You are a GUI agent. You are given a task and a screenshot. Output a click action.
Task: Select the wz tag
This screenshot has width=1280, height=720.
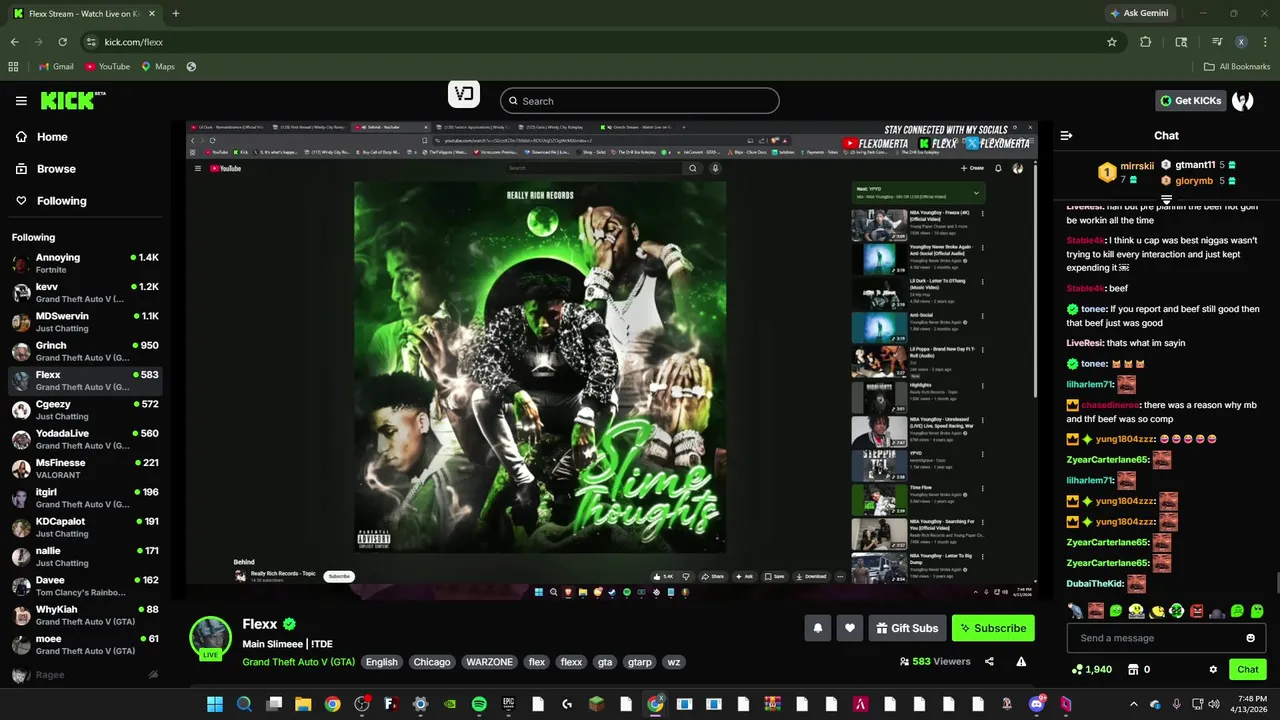(x=673, y=662)
